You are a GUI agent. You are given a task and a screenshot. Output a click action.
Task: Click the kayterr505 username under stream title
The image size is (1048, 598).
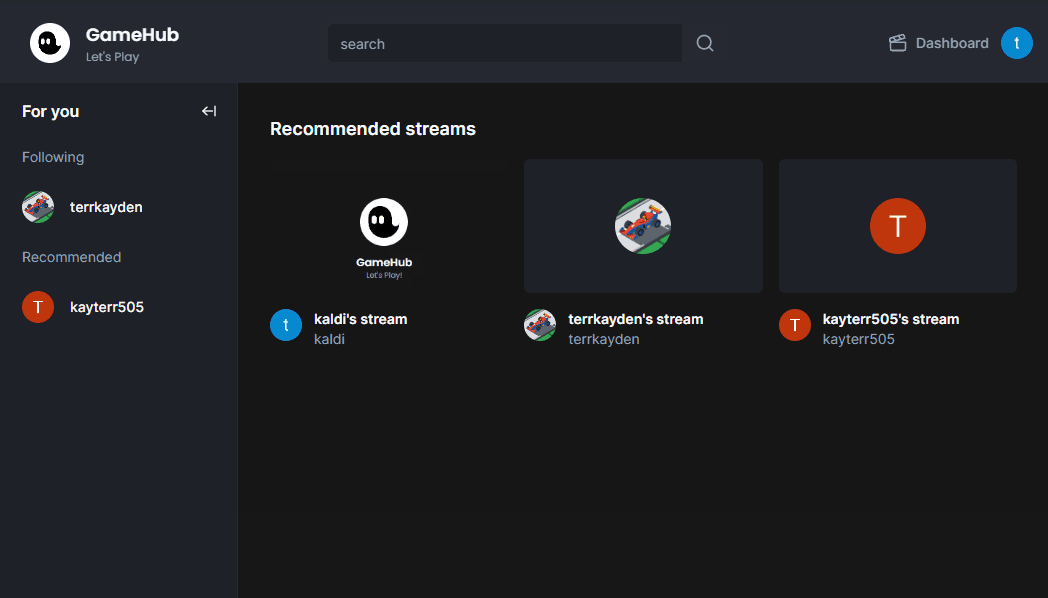pyautogui.click(x=858, y=339)
